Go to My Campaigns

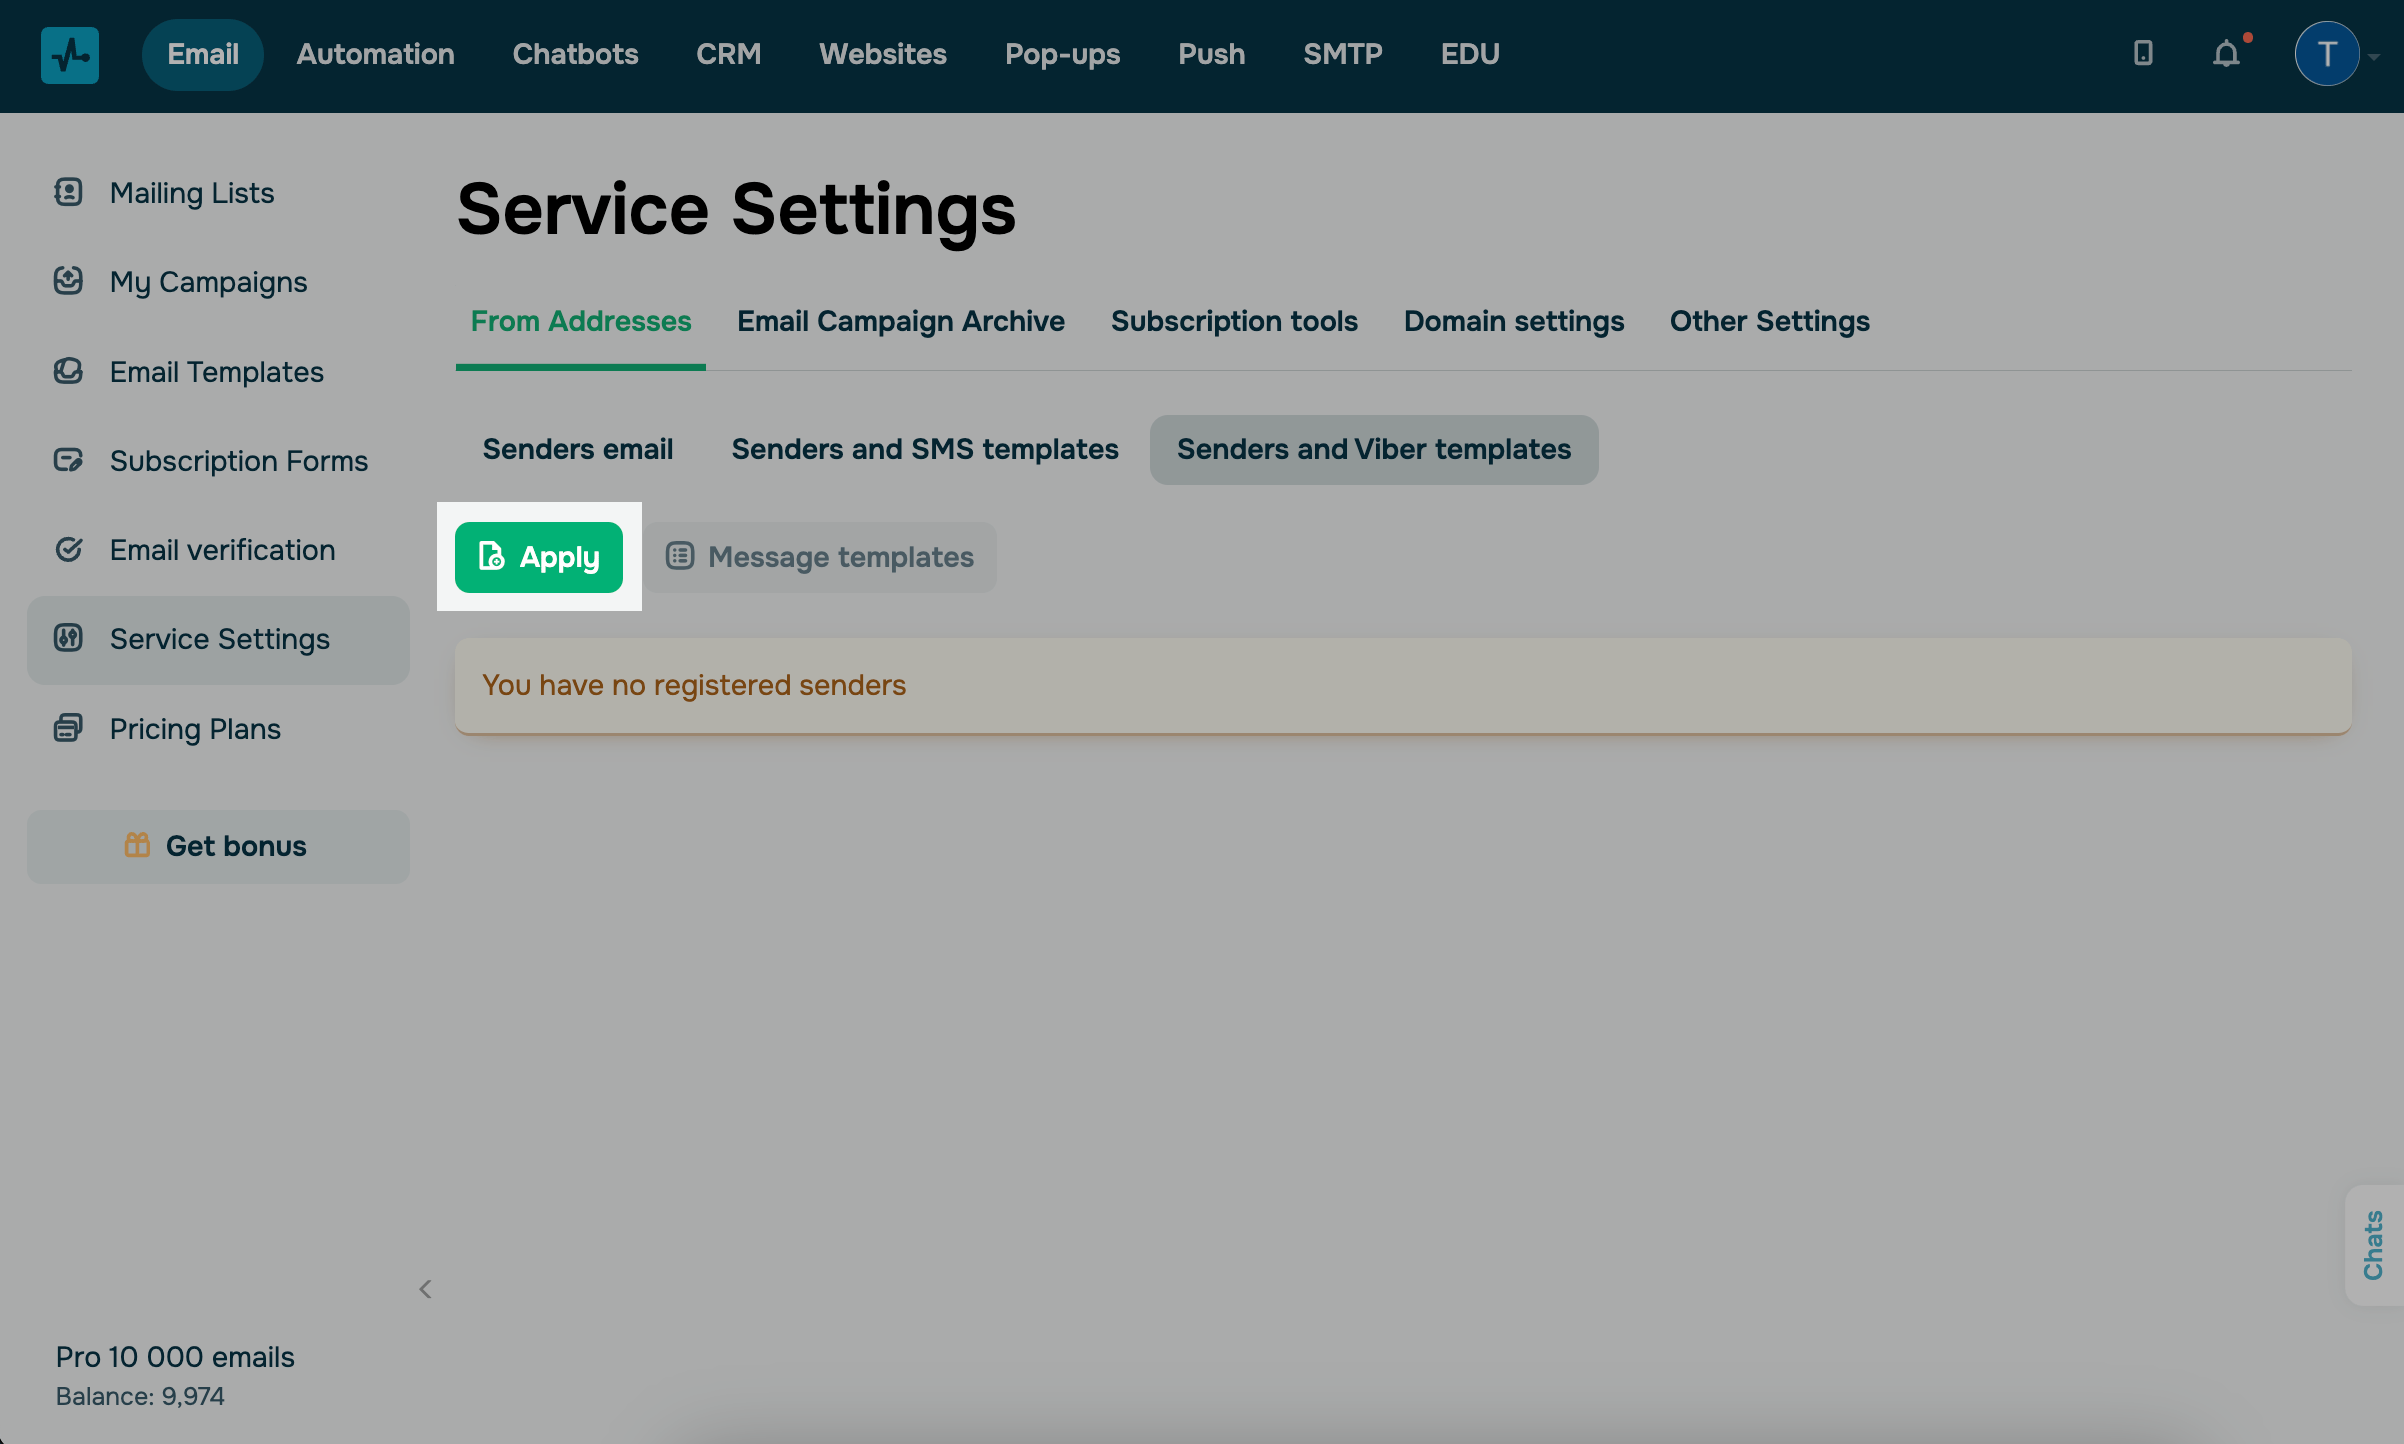(x=208, y=282)
